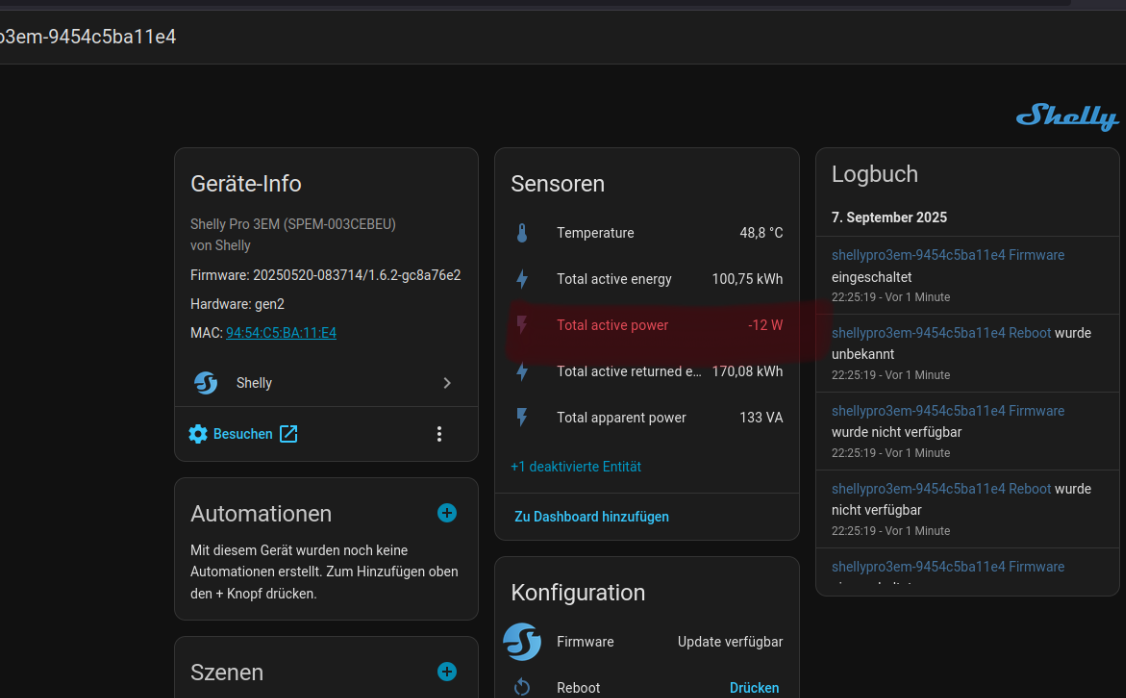
Task: Click the Shelly icon beside Firmware in Konfiguration
Action: click(522, 641)
